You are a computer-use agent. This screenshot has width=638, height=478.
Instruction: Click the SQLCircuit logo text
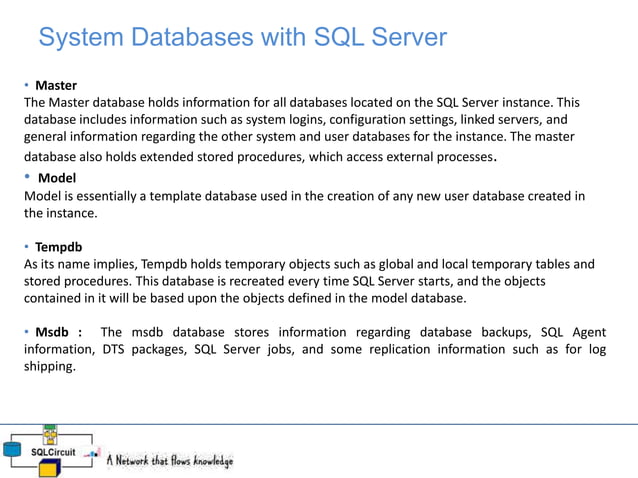[53, 452]
